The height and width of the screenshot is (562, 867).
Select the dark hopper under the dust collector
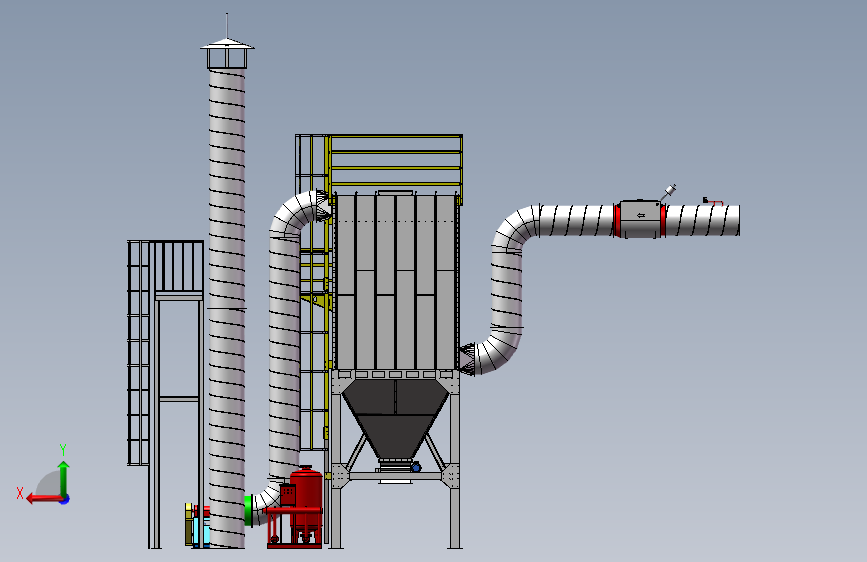coord(395,419)
